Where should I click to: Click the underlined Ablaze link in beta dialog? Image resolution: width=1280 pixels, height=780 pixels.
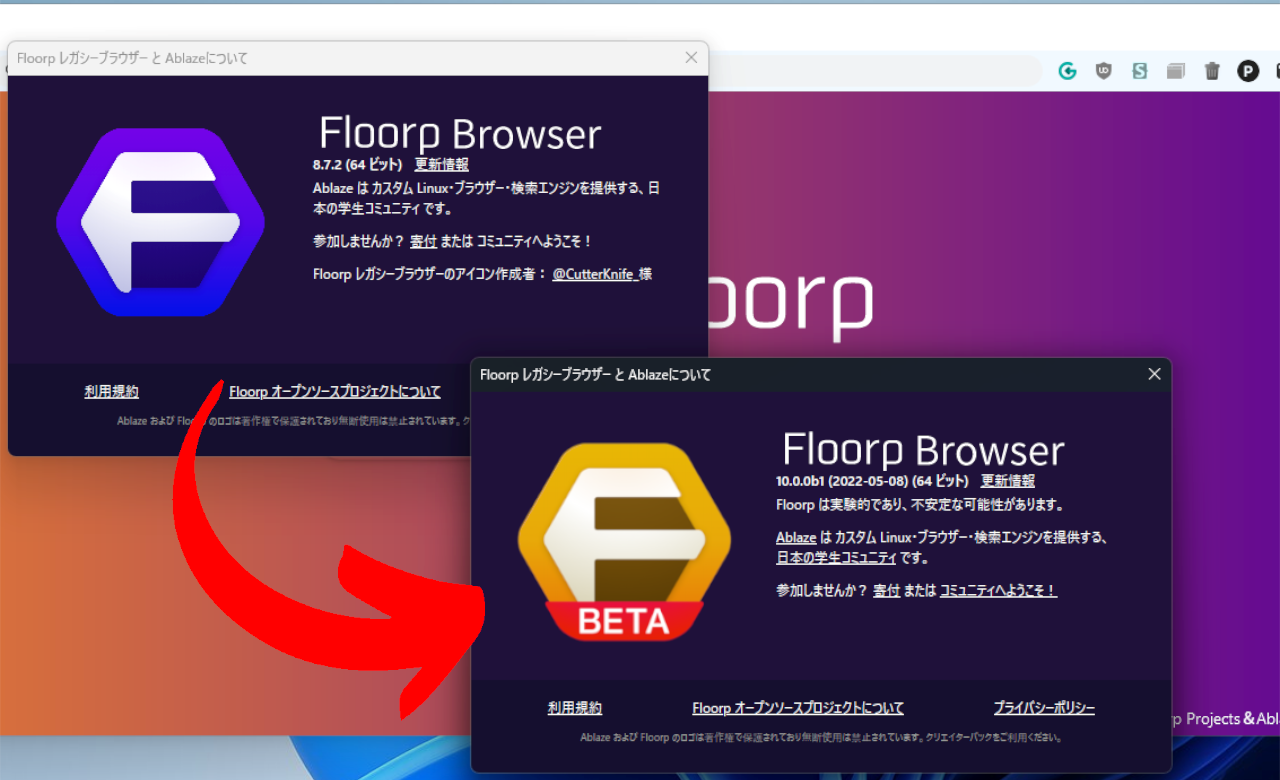point(796,537)
